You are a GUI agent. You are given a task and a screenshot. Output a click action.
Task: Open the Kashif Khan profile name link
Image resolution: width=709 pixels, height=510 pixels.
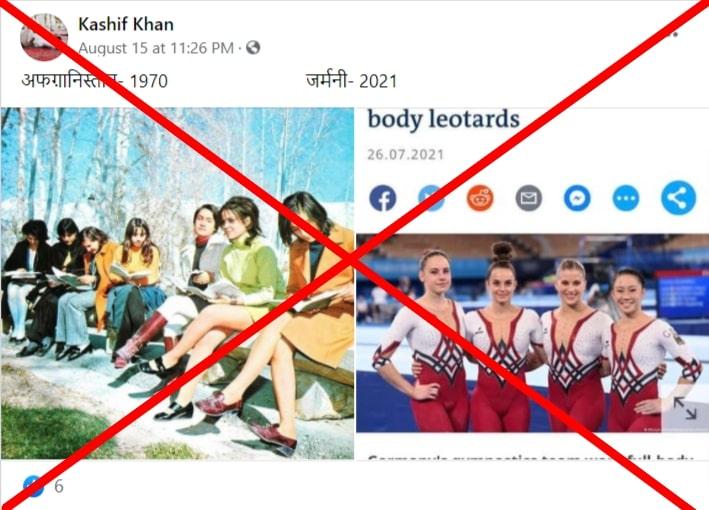[x=126, y=24]
